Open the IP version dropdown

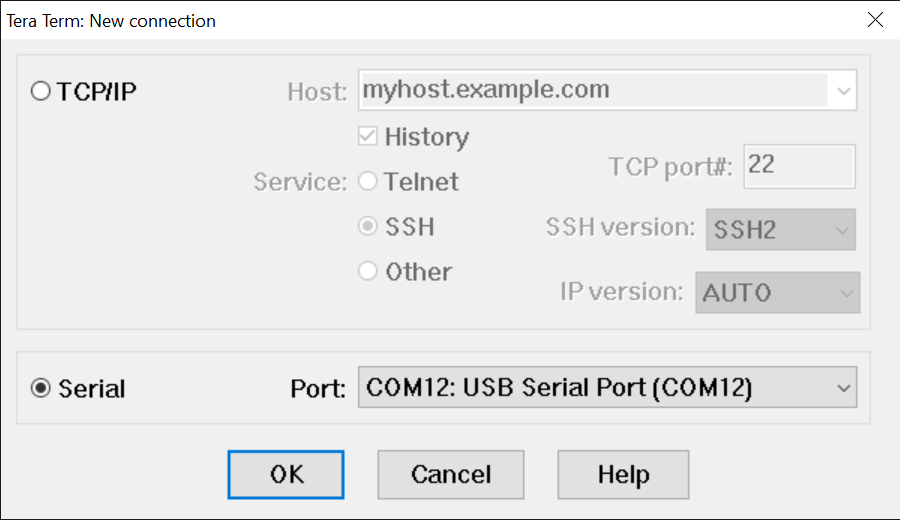point(777,293)
